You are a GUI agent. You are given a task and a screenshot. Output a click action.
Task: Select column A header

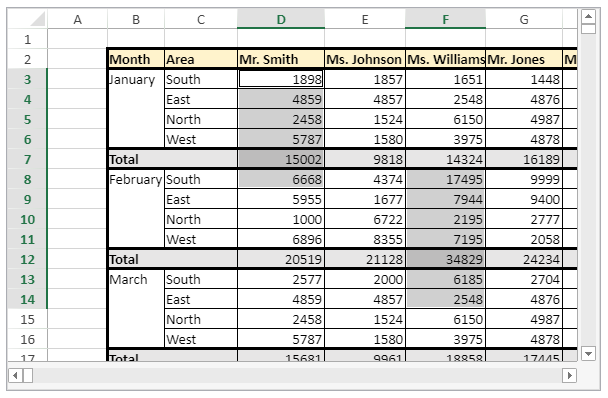pyautogui.click(x=78, y=19)
